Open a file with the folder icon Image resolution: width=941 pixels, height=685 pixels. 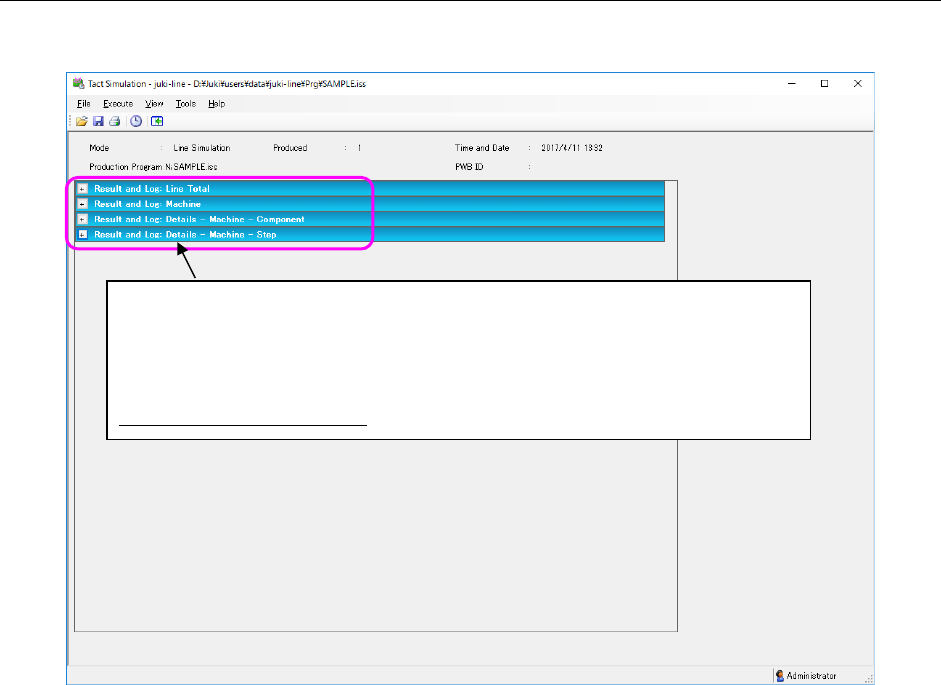coord(82,121)
